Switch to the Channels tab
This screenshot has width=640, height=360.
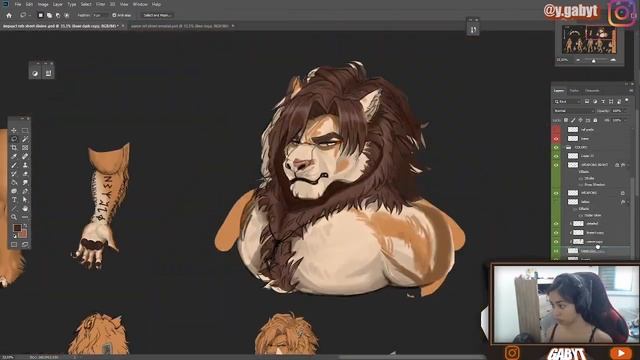click(x=592, y=91)
